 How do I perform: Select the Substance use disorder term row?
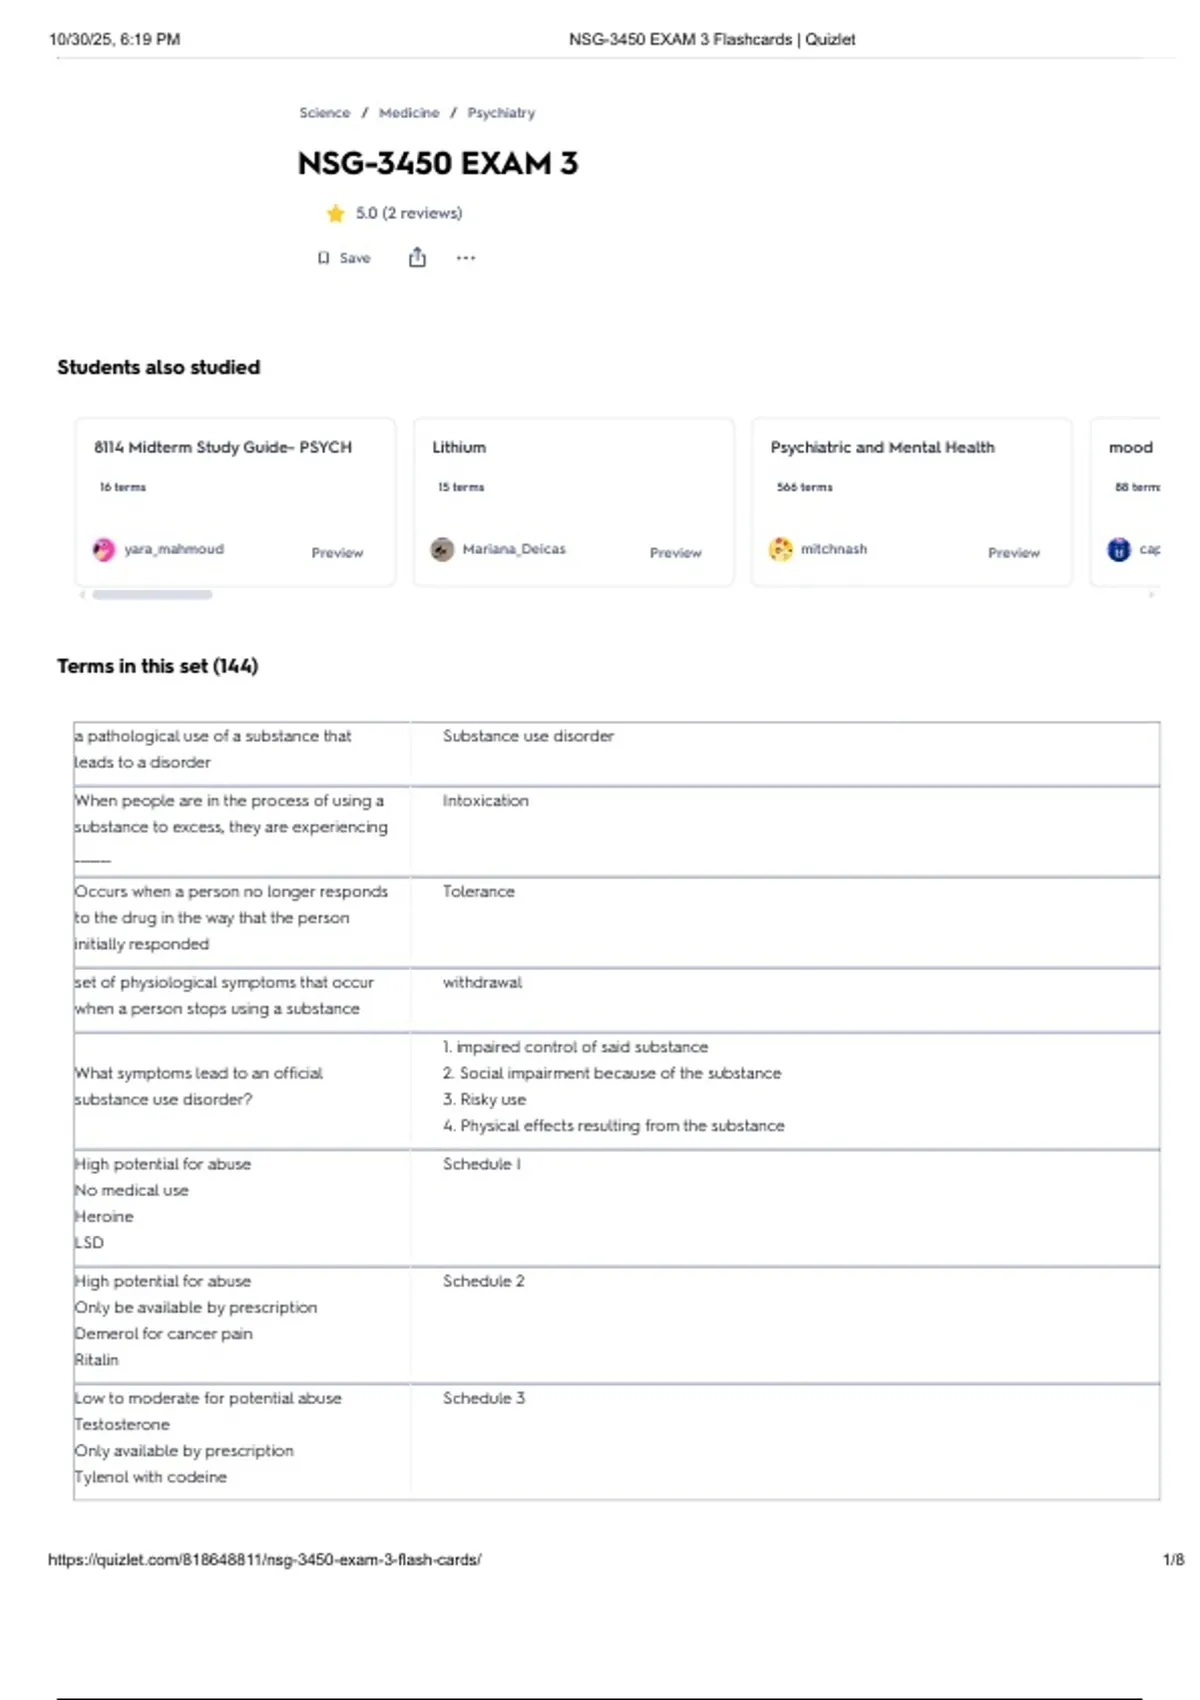pyautogui.click(x=617, y=754)
